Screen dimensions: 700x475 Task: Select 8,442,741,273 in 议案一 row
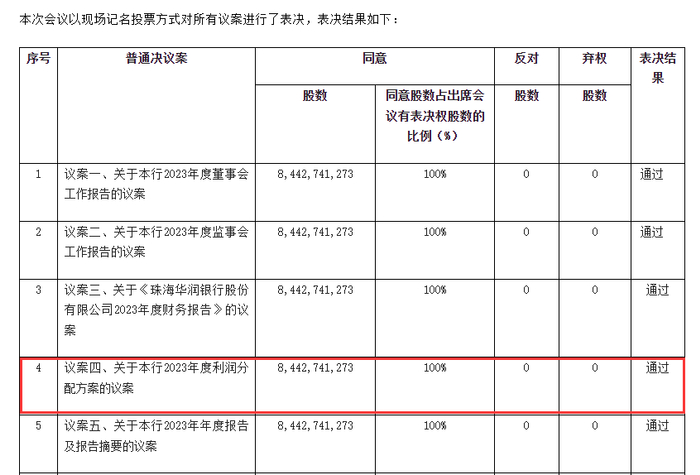pyautogui.click(x=315, y=174)
